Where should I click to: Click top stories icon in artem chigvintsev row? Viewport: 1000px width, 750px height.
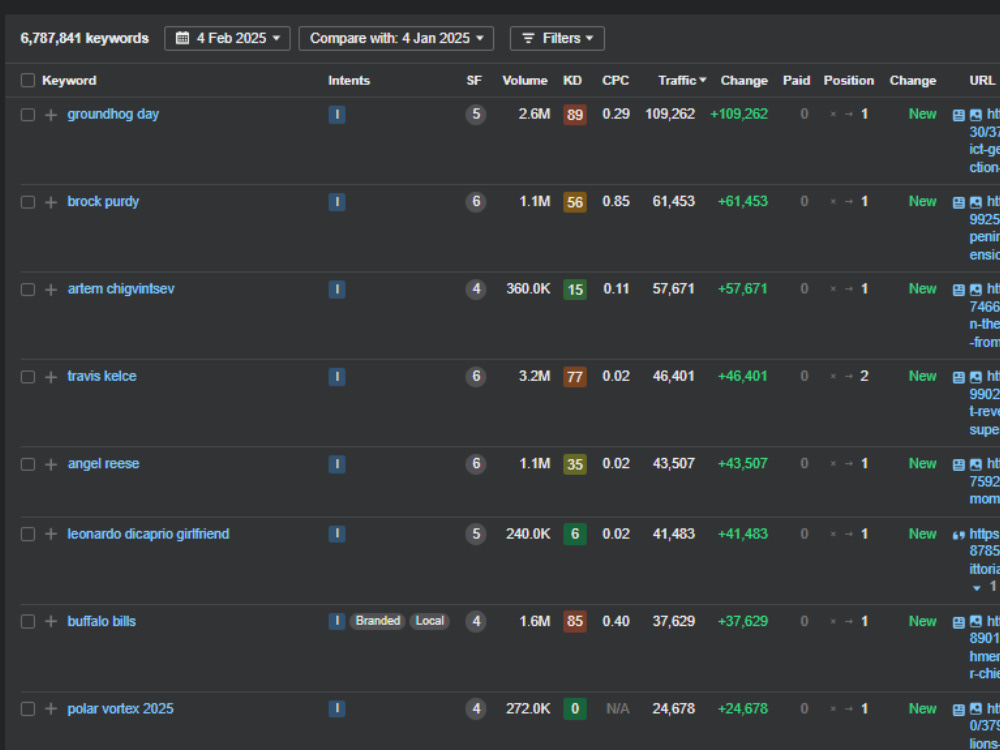[959, 290]
